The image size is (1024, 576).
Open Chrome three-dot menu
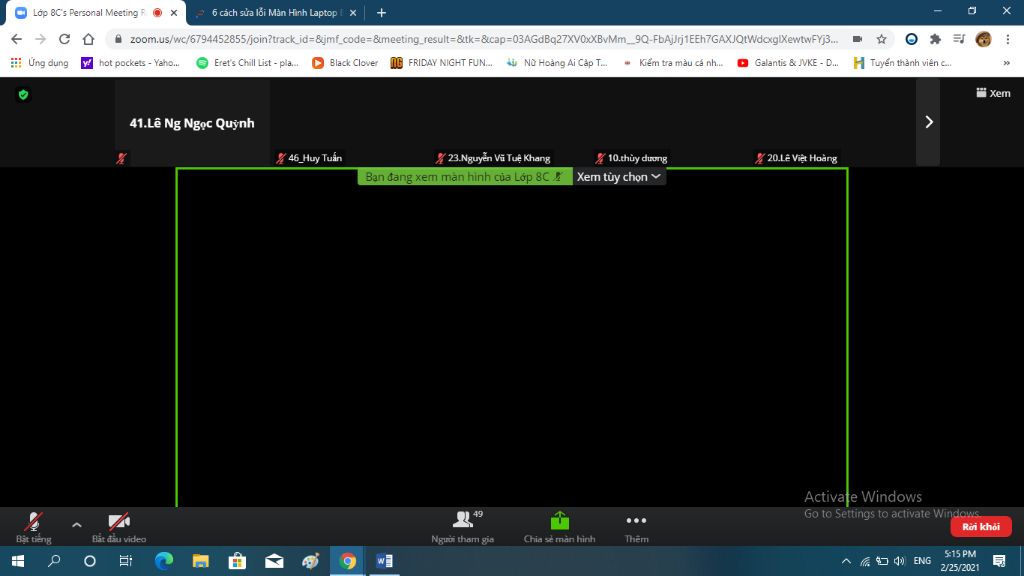[x=1008, y=39]
